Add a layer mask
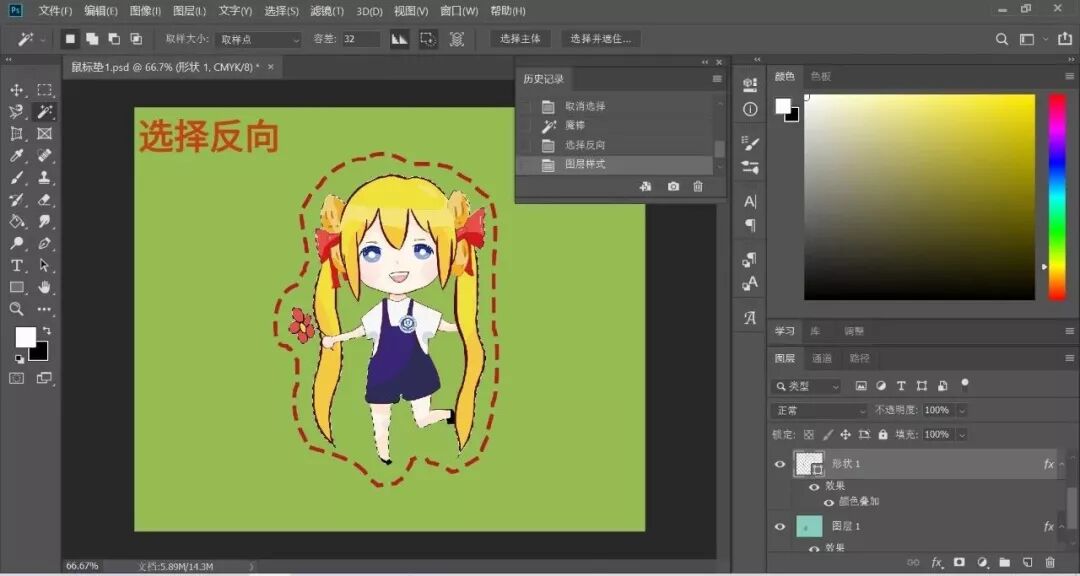Viewport: 1080px width, 576px height. pos(959,563)
